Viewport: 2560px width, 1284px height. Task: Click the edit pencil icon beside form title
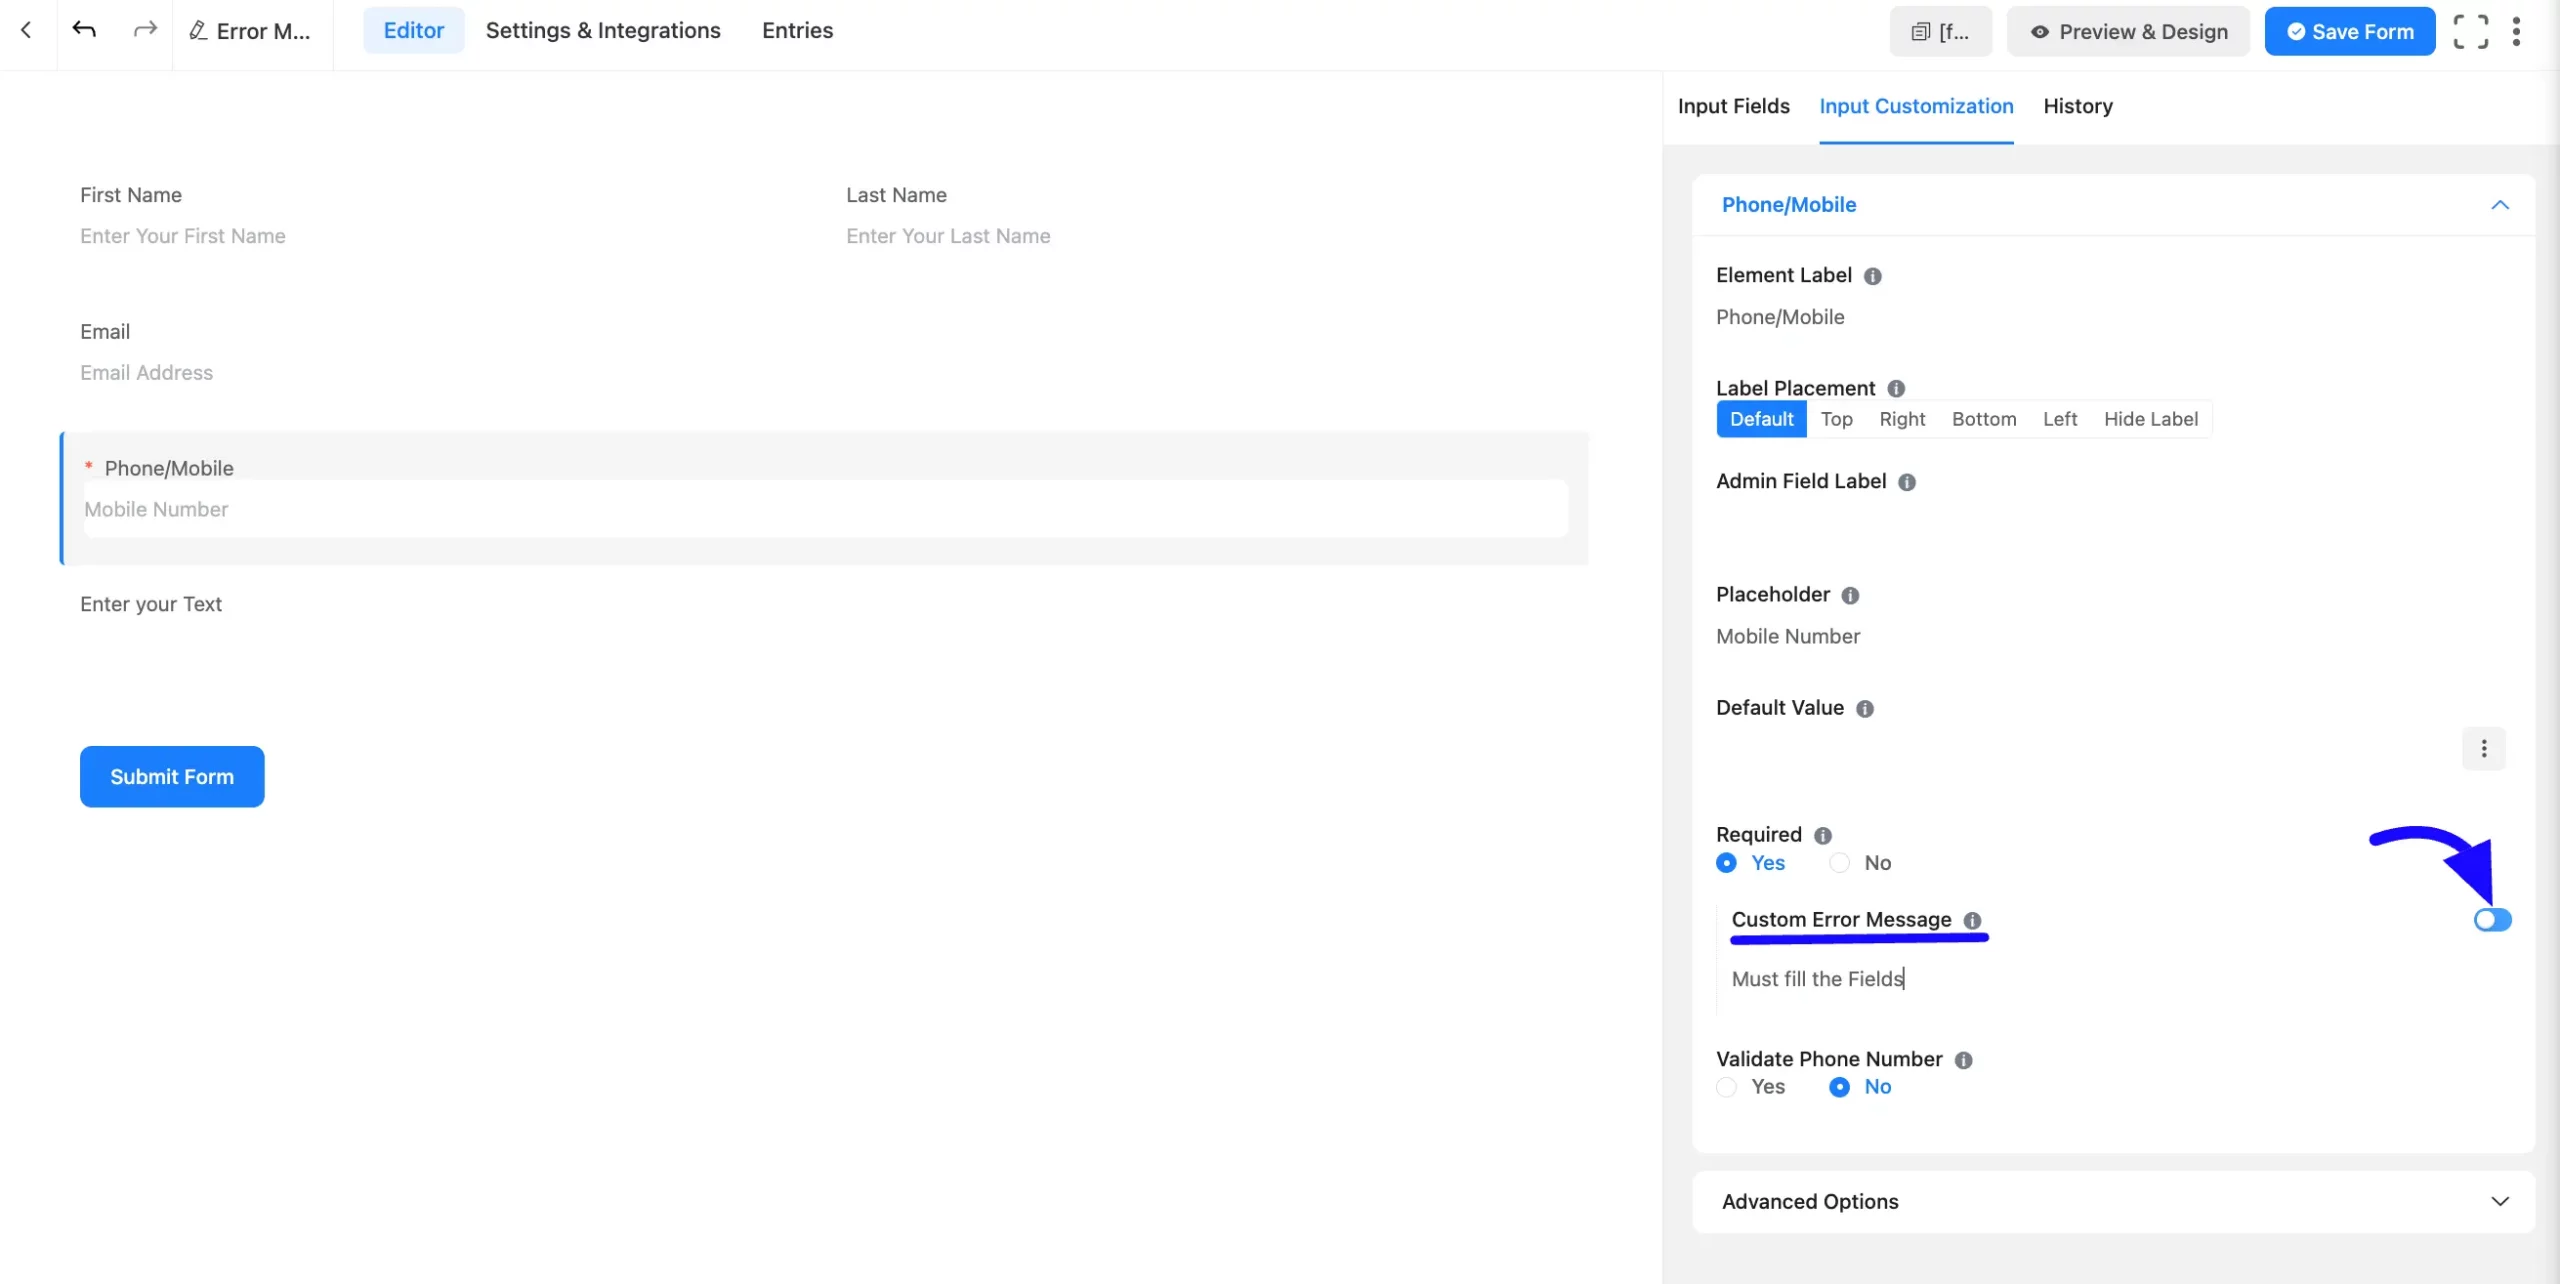click(x=198, y=31)
